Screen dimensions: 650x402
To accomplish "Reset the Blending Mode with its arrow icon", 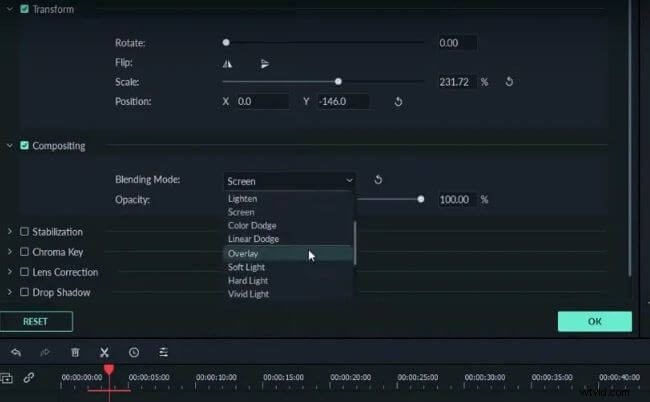I will (x=378, y=180).
